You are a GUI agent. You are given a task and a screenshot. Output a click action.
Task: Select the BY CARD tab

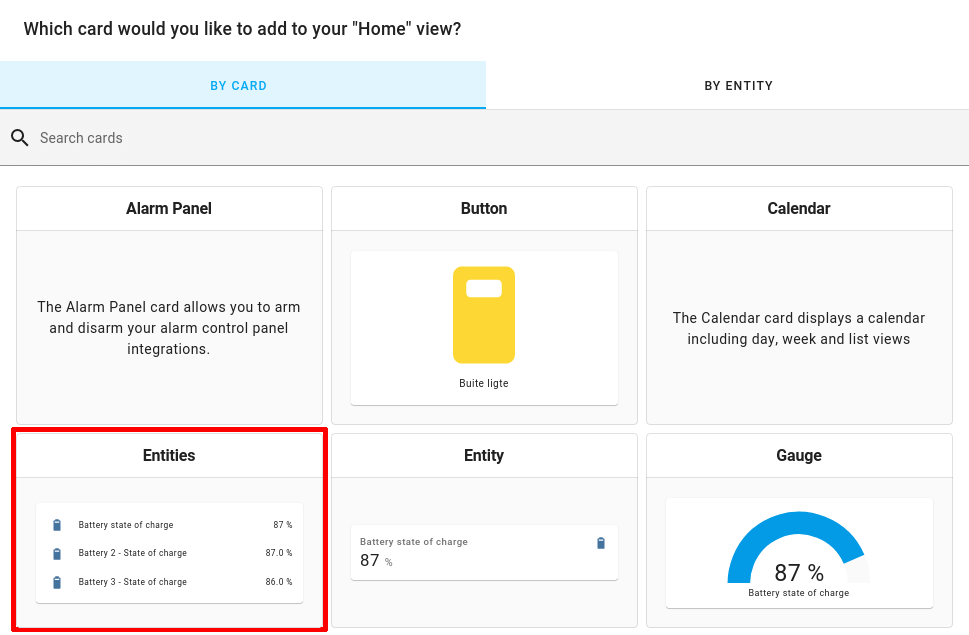point(238,85)
